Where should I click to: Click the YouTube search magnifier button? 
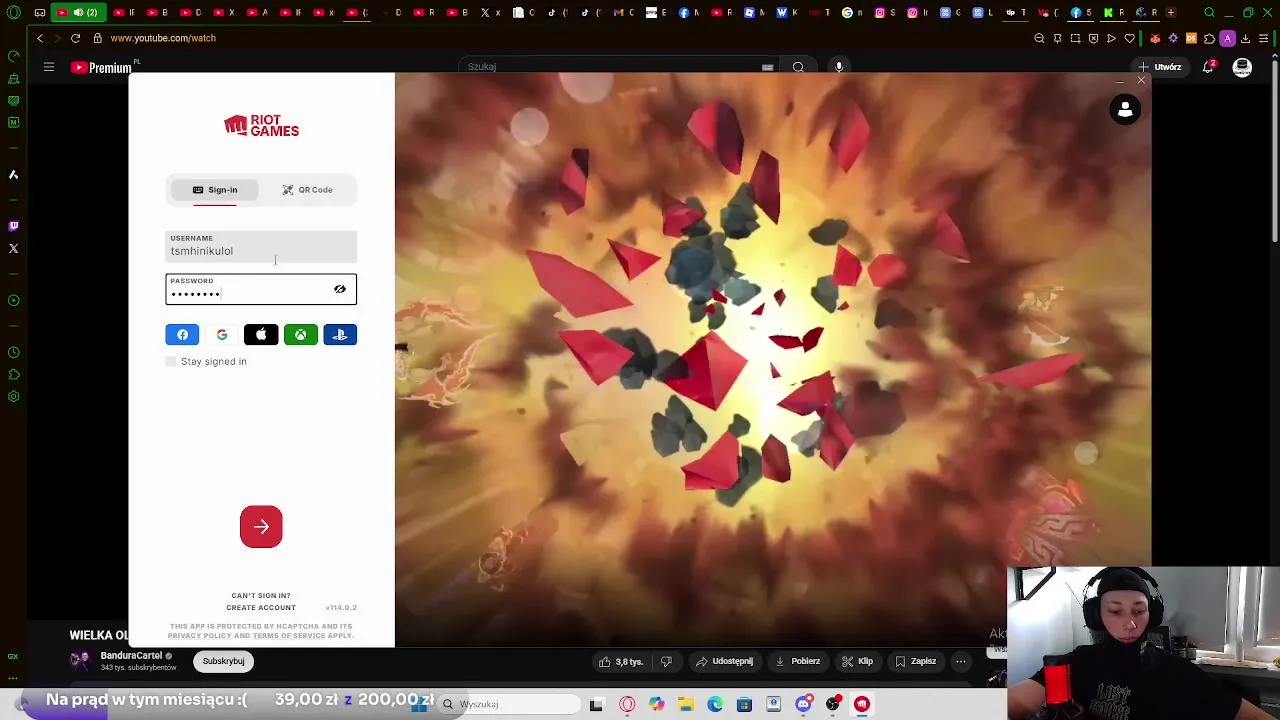[x=798, y=67]
